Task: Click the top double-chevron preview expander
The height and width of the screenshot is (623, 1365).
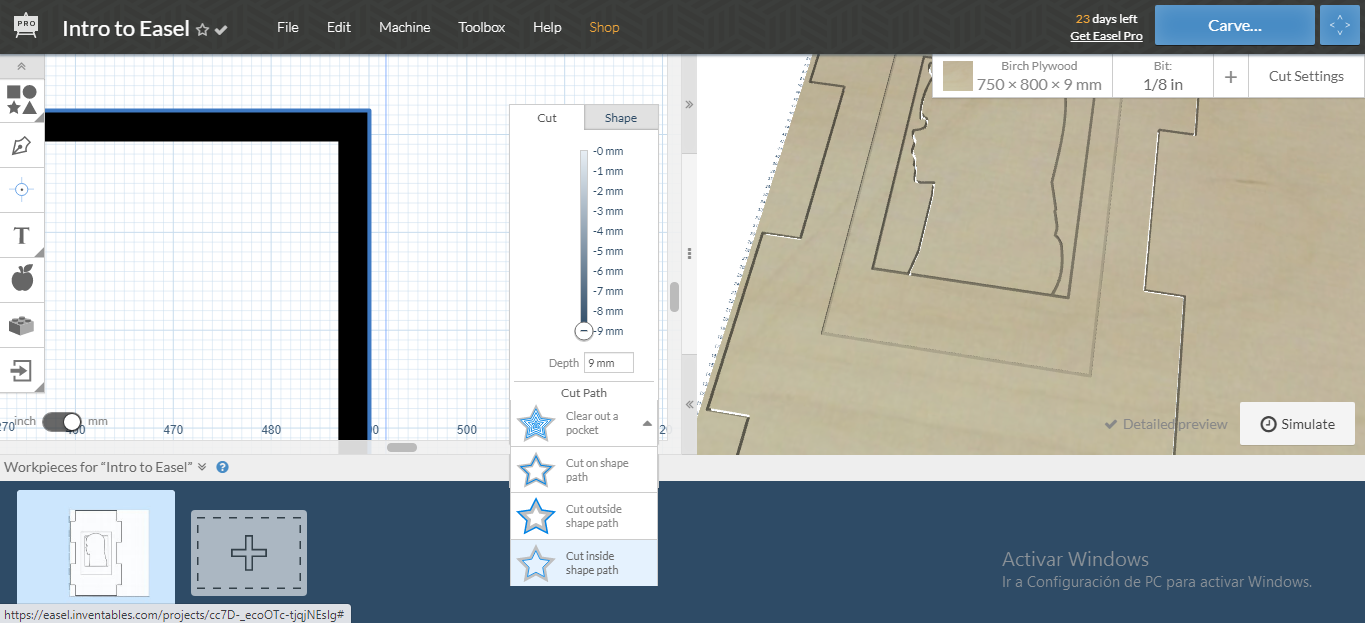Action: tap(689, 104)
